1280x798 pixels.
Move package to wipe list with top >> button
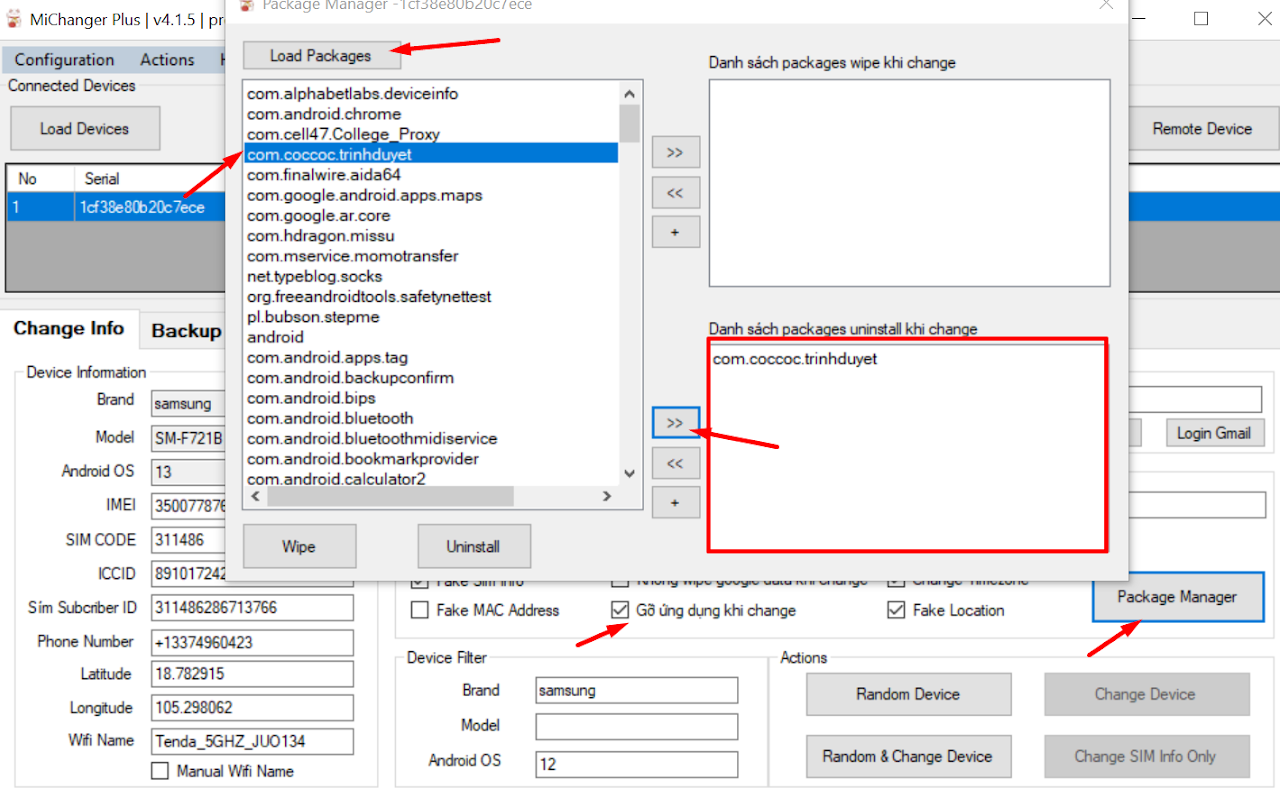(675, 153)
